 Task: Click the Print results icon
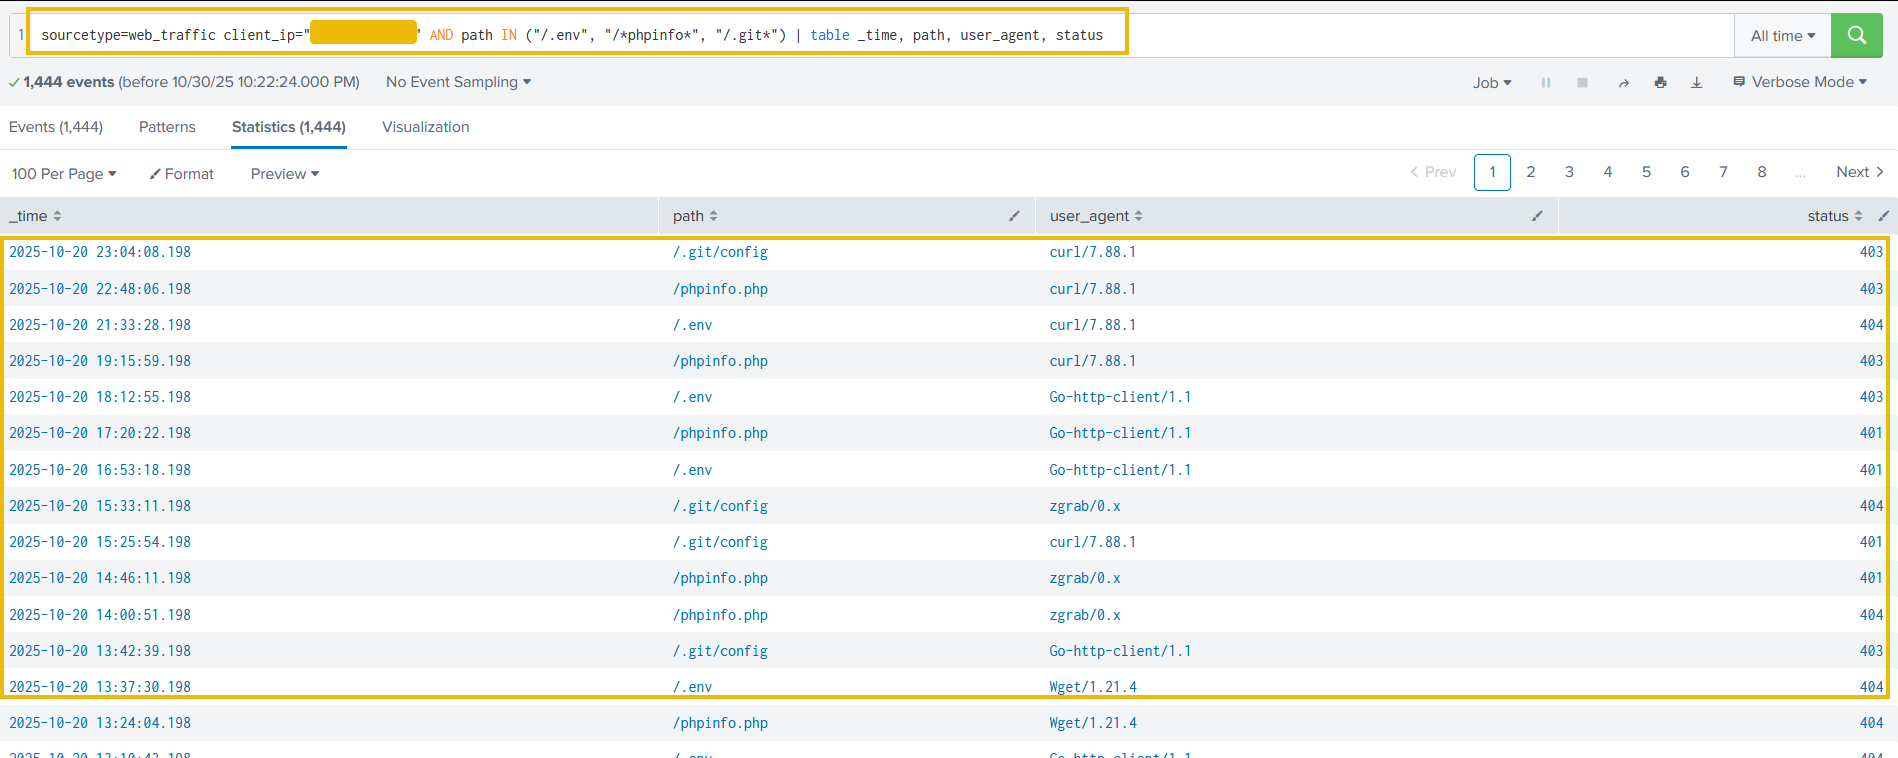(x=1660, y=83)
